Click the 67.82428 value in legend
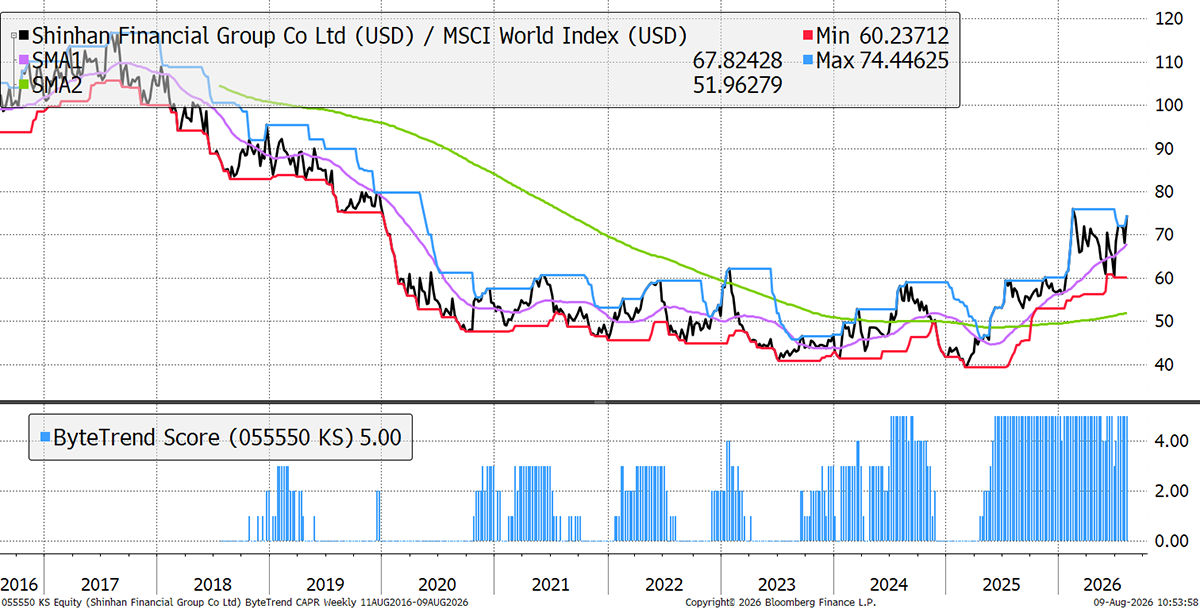This screenshot has height=609, width=1200. tap(737, 61)
